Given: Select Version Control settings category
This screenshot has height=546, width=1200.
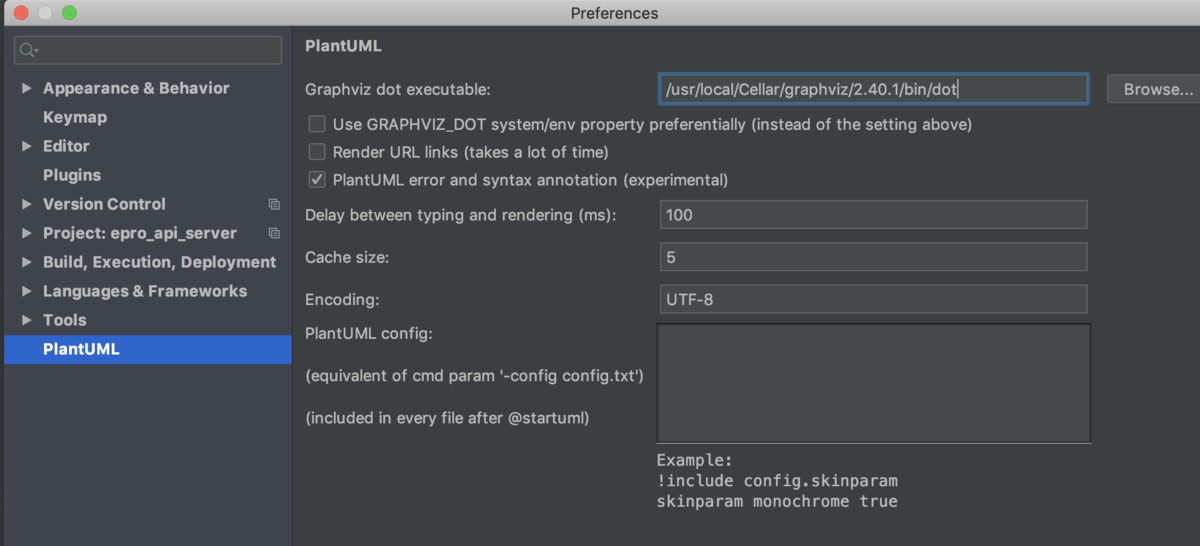Looking at the screenshot, I should coord(104,204).
